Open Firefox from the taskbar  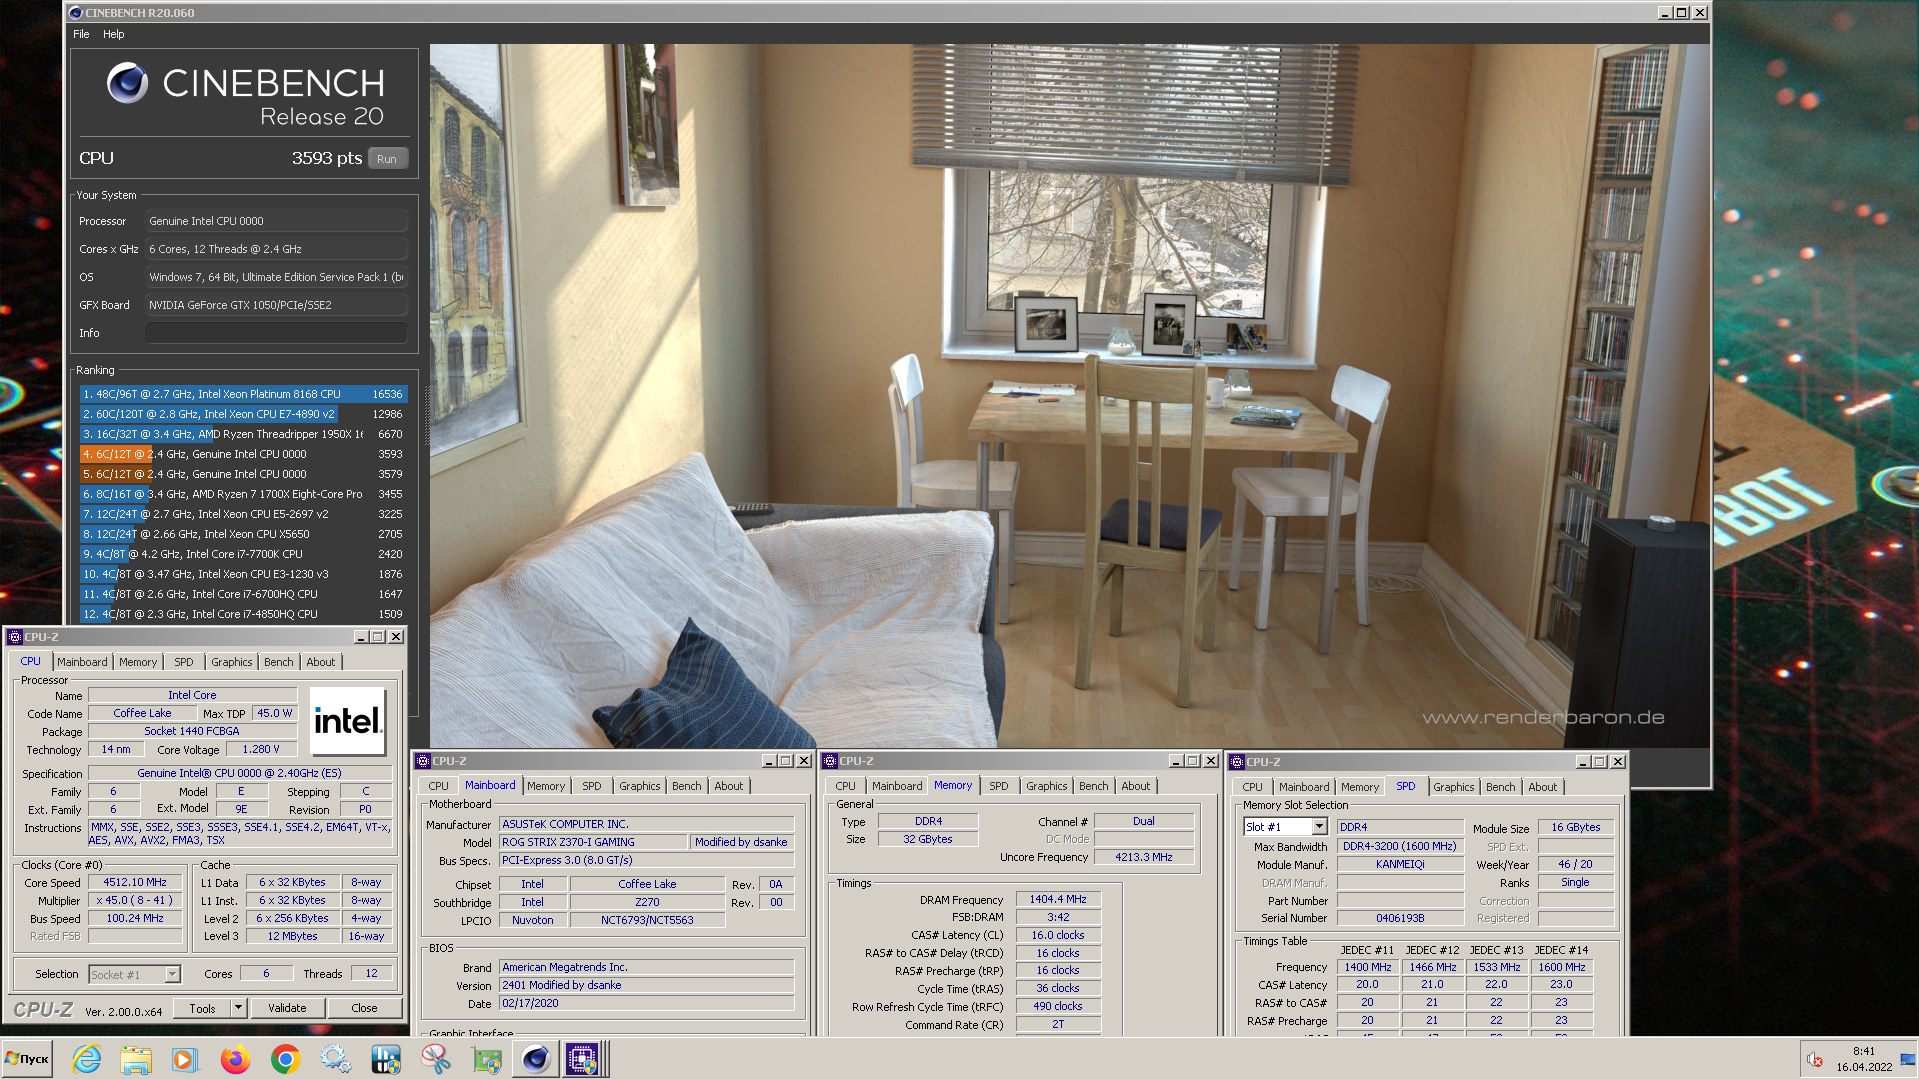coord(235,1059)
